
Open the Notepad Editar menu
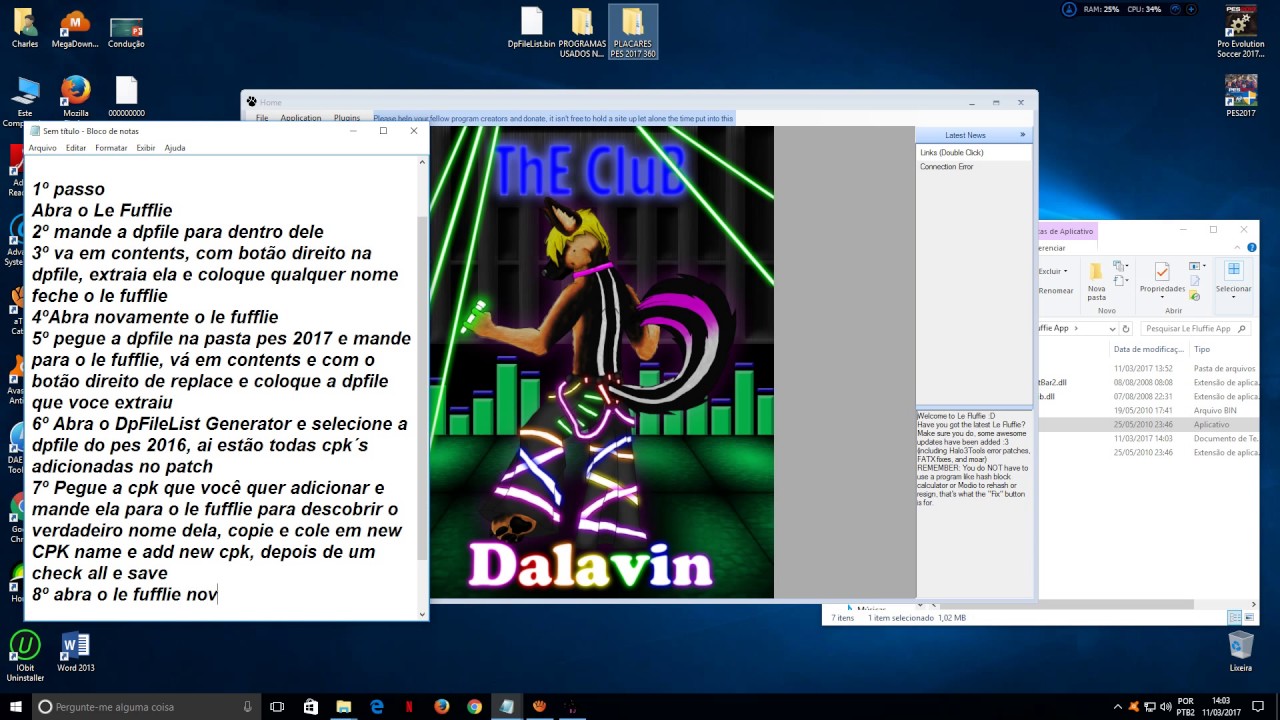76,148
